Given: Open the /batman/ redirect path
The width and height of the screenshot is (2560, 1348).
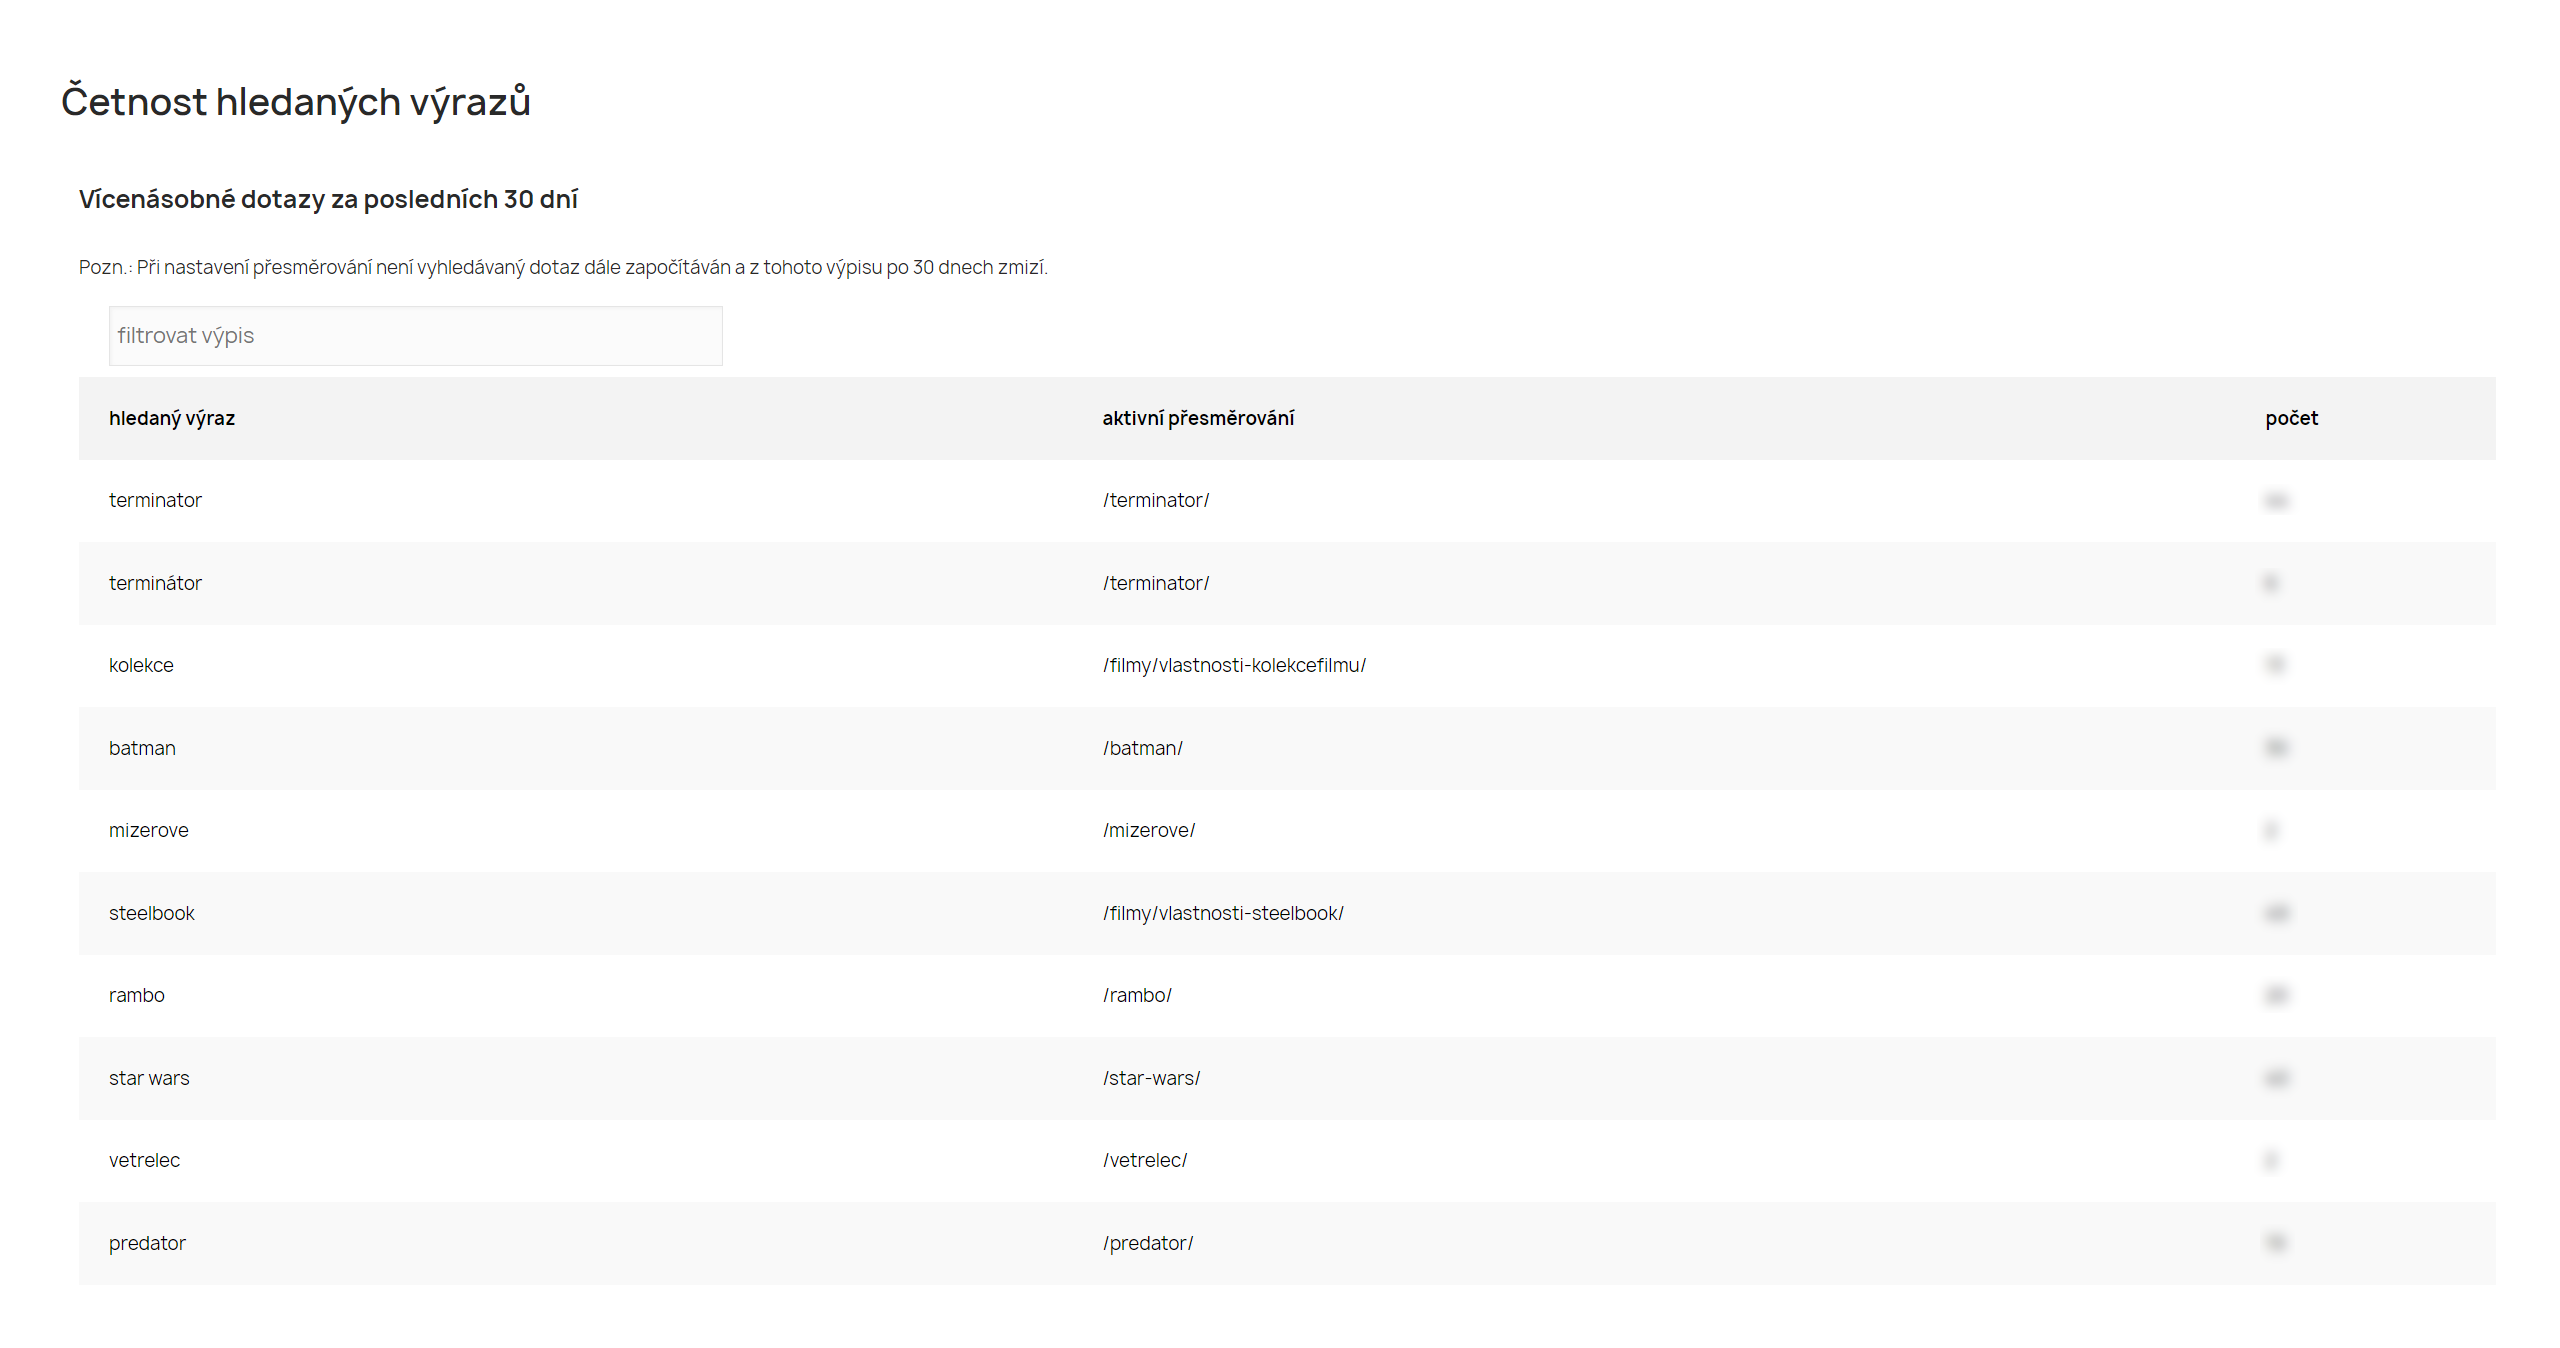Looking at the screenshot, I should pyautogui.click(x=1143, y=748).
